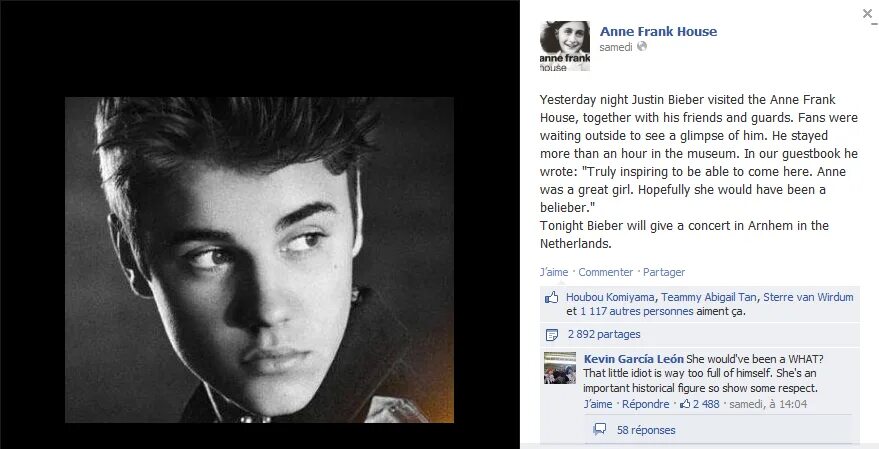
Task: Close the photo viewer with the X
Action: coord(867,14)
